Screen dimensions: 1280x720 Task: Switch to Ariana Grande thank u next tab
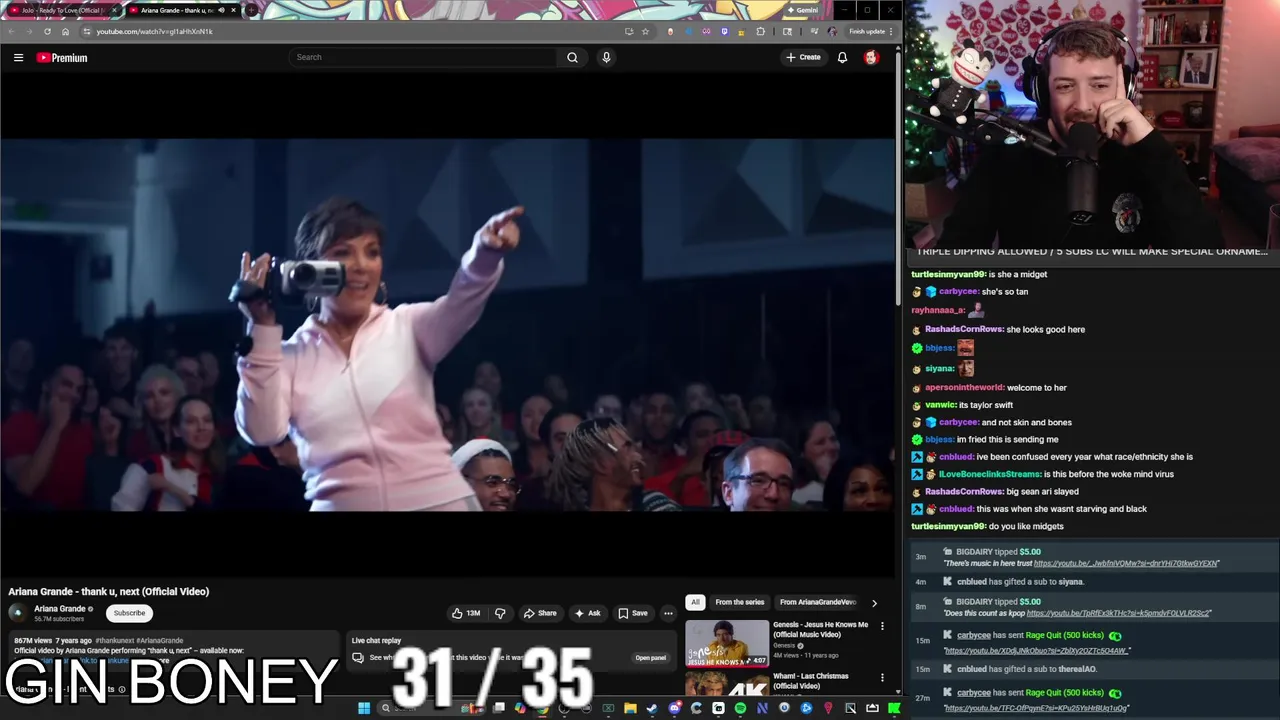click(x=170, y=10)
